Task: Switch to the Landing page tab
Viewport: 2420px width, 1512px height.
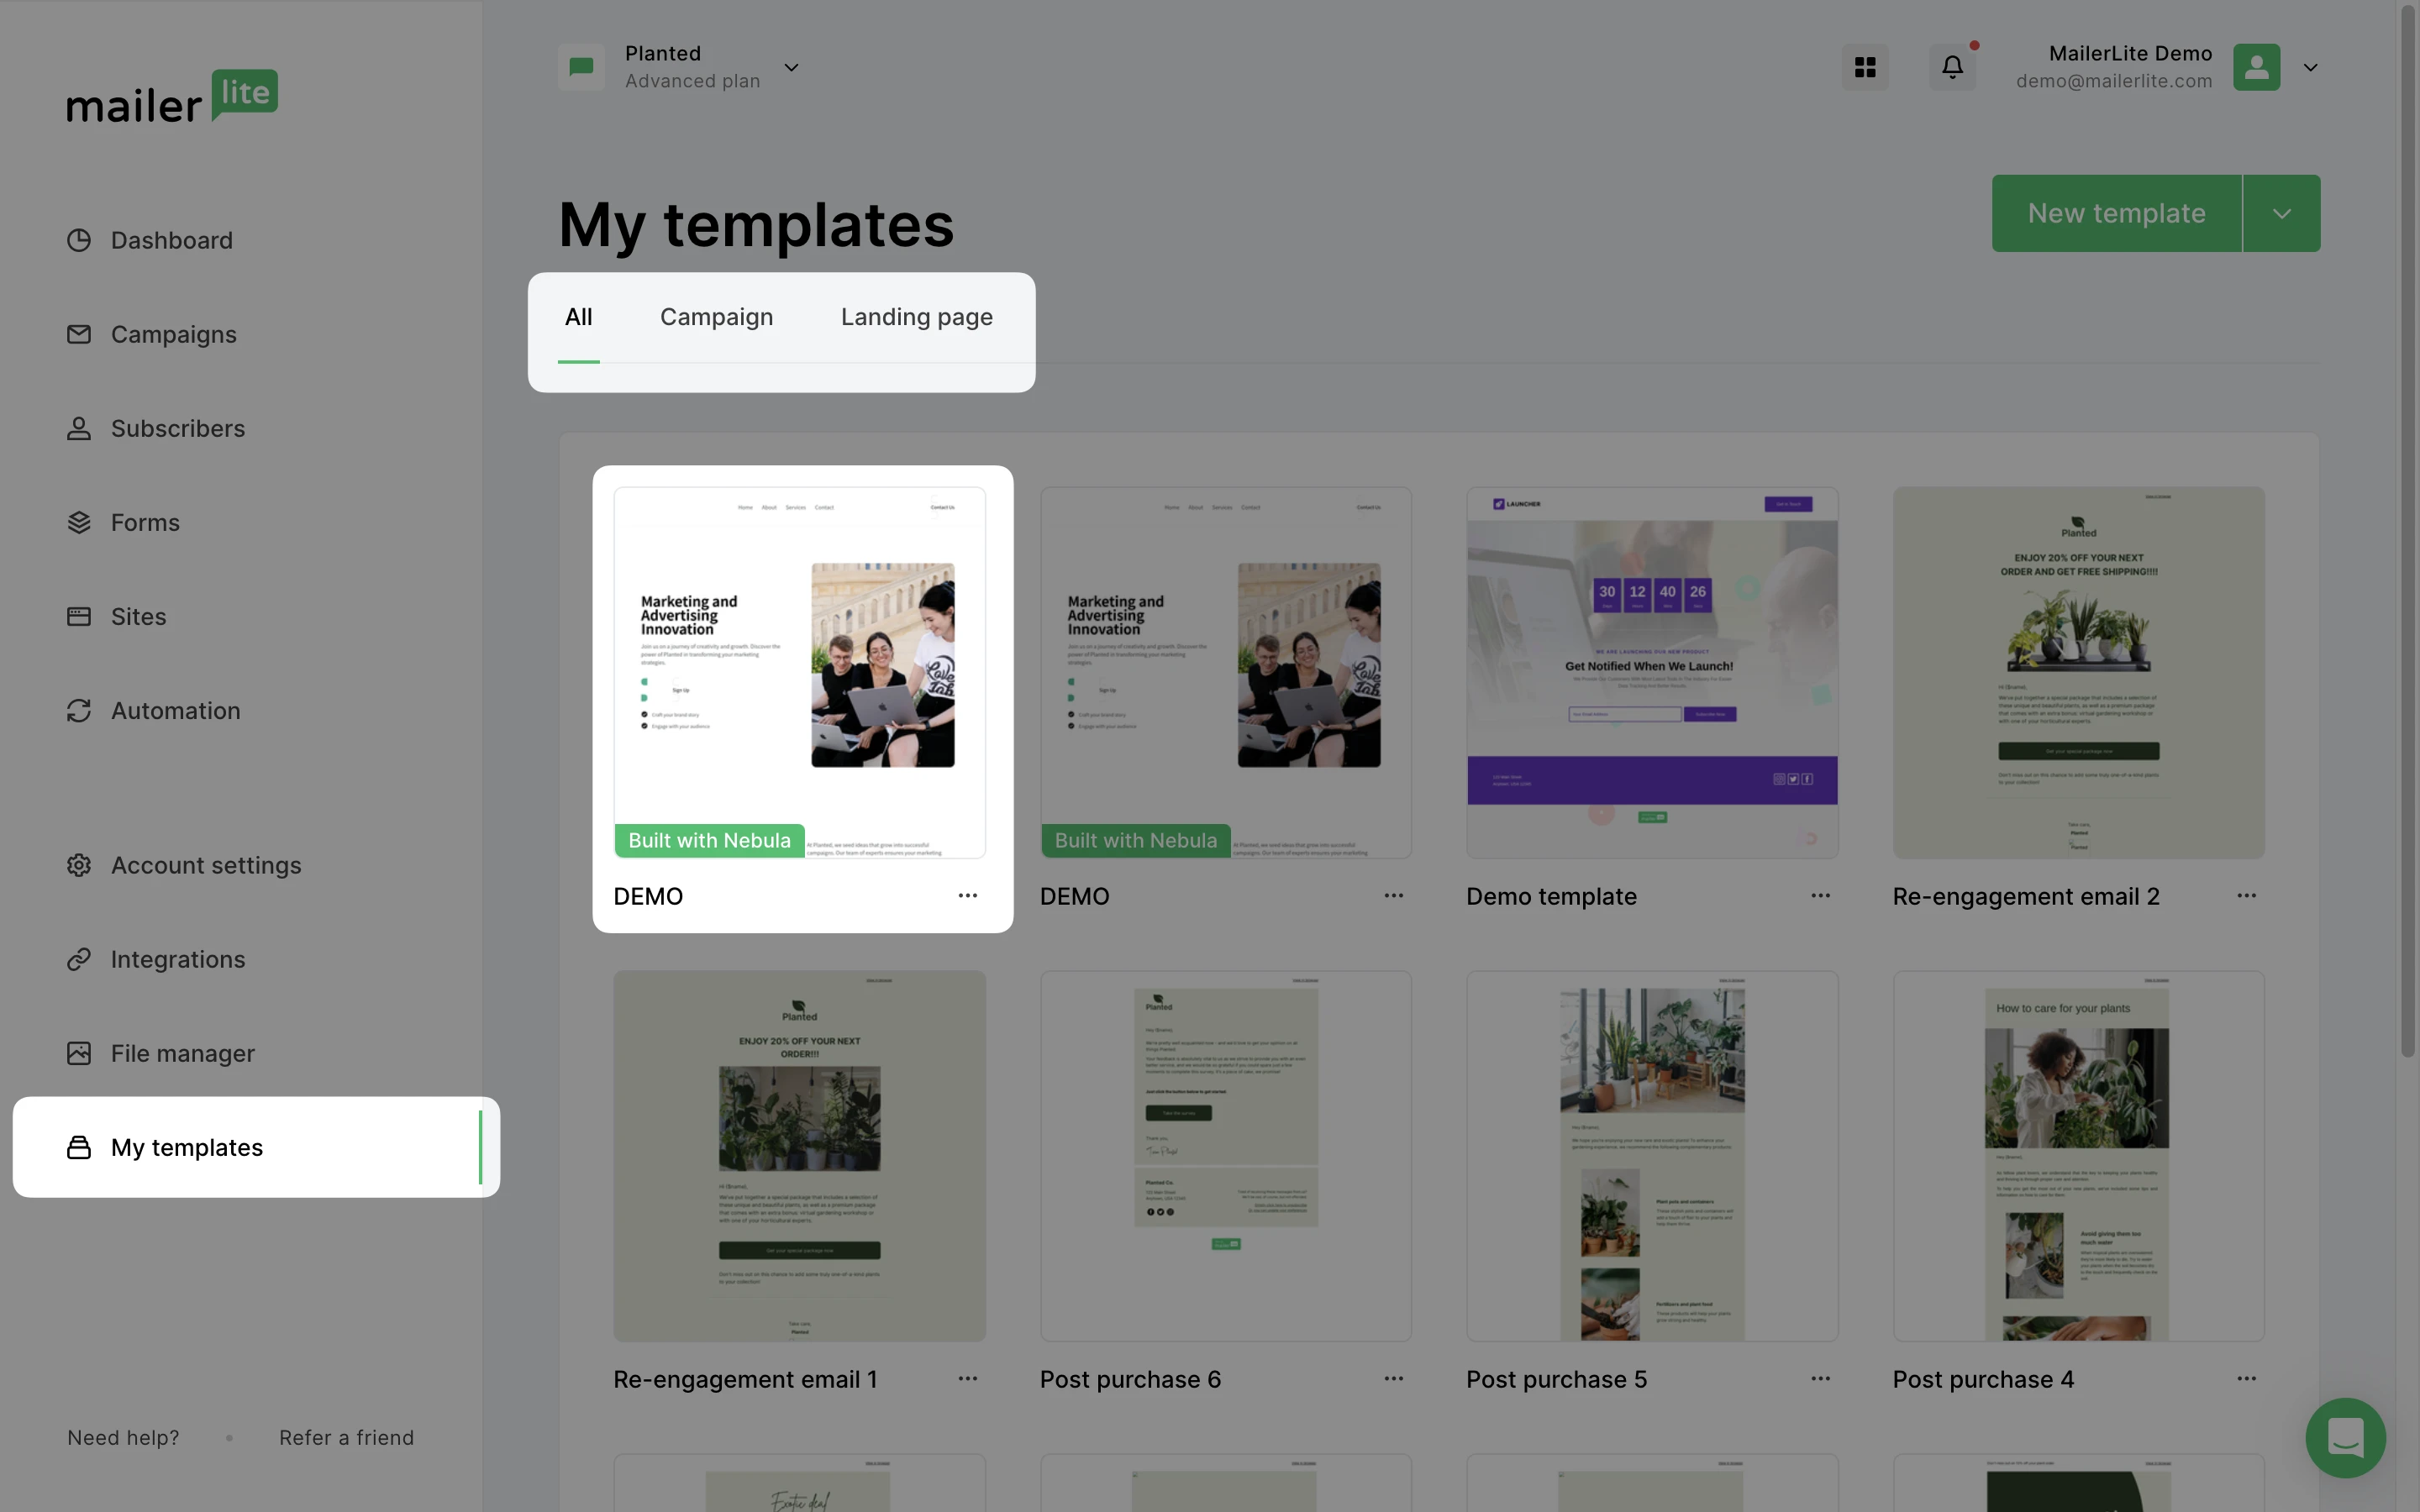Action: [916, 317]
